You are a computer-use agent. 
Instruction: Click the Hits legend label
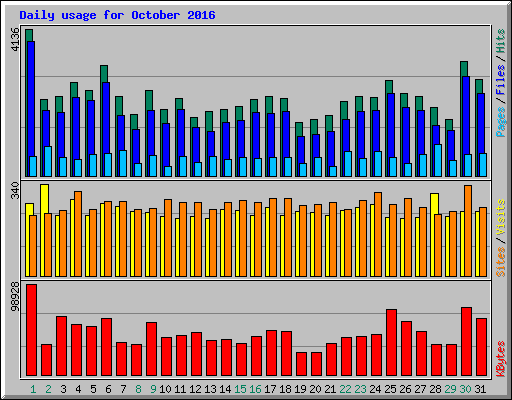[501, 41]
